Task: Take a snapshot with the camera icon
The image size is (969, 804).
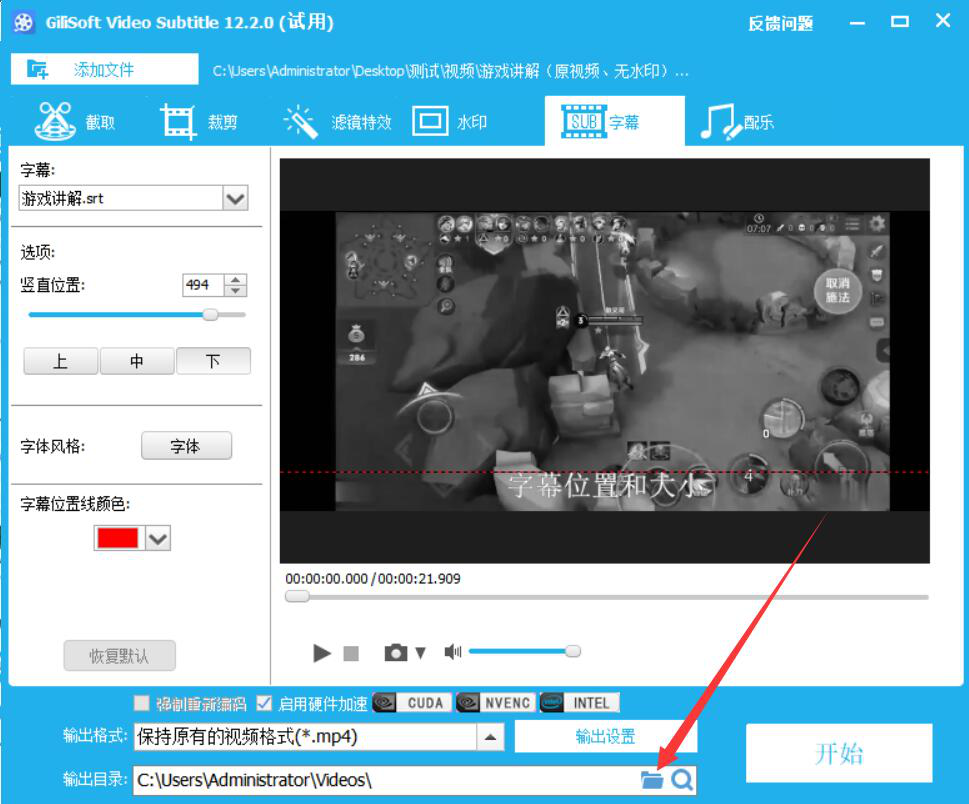Action: pos(396,652)
